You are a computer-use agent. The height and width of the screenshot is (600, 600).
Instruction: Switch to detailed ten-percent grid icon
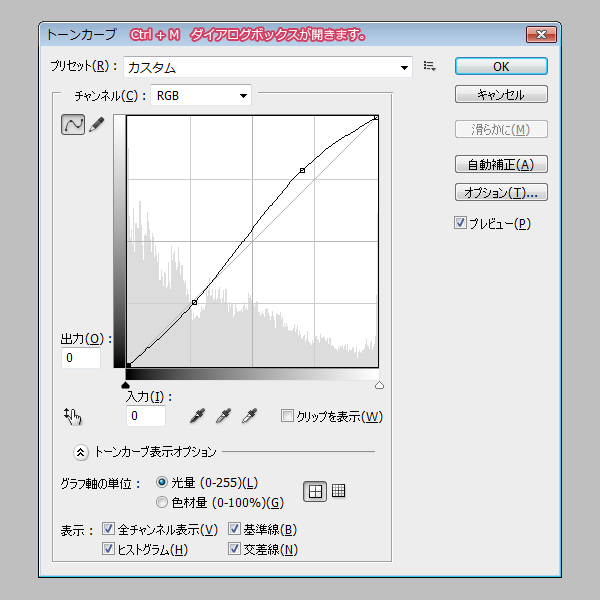click(x=339, y=491)
